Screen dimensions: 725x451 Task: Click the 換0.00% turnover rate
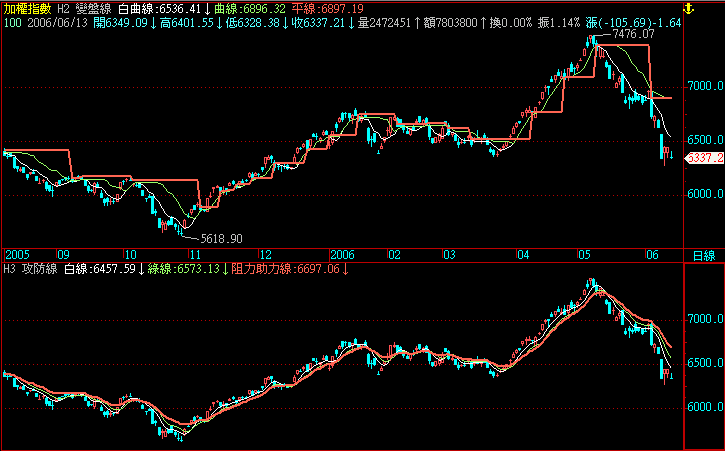point(511,23)
